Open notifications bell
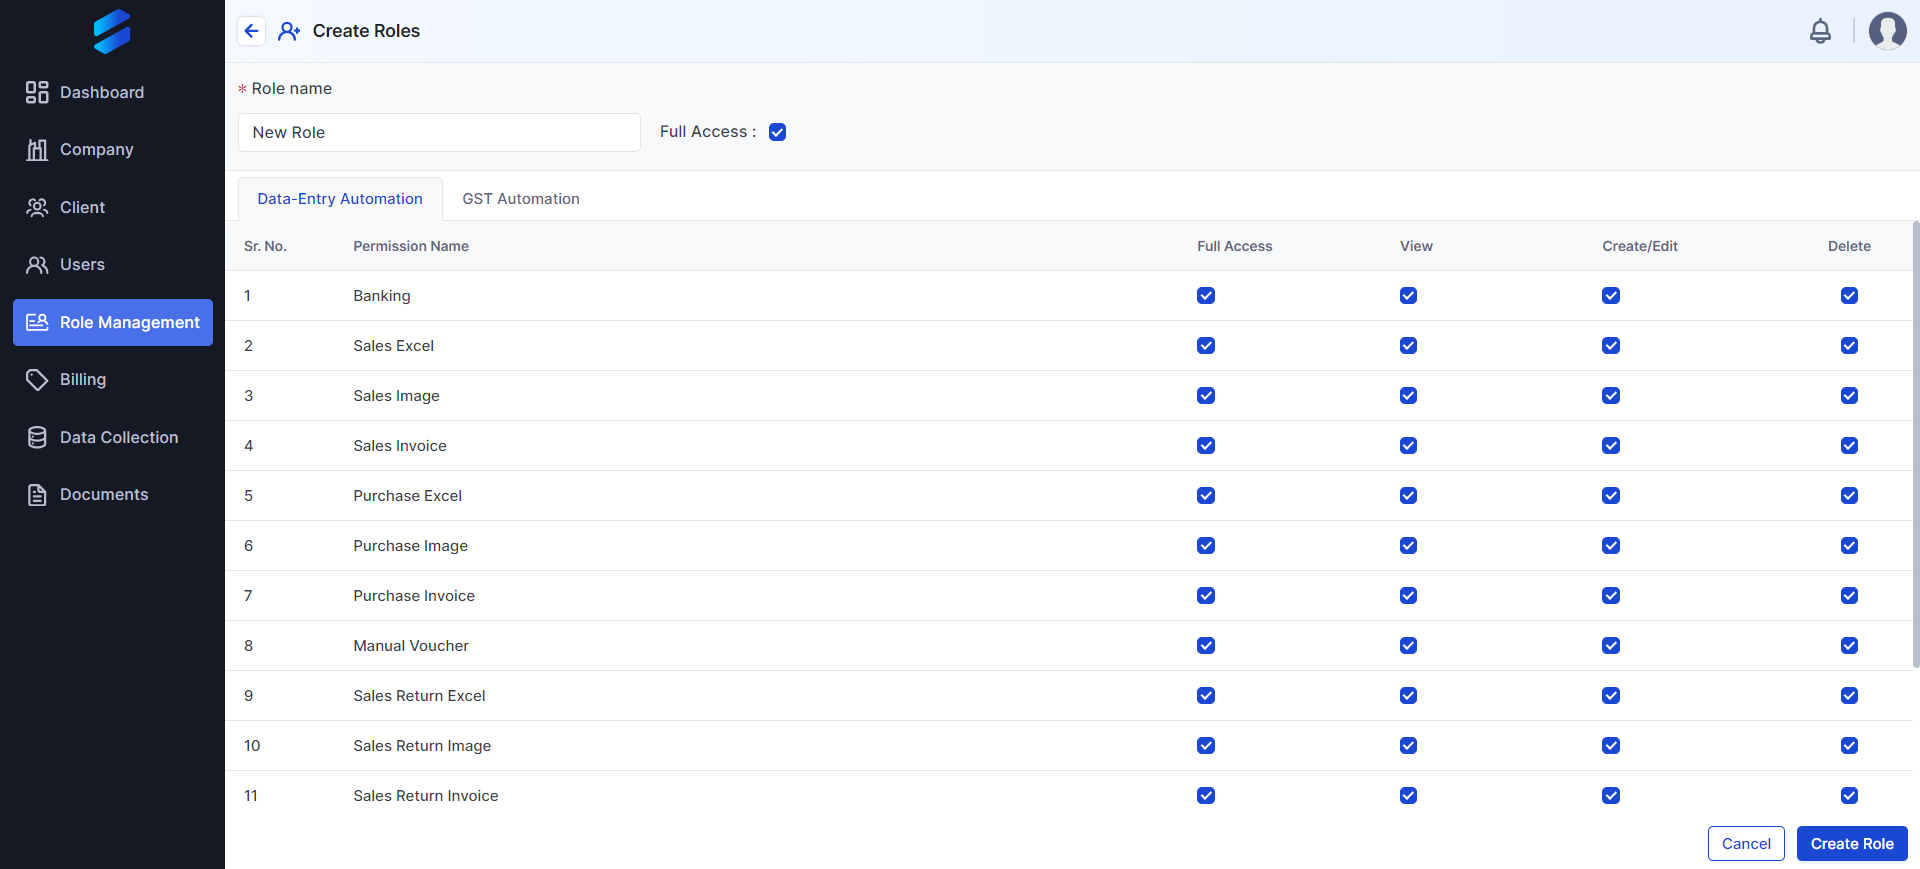The width and height of the screenshot is (1920, 869). click(x=1820, y=31)
